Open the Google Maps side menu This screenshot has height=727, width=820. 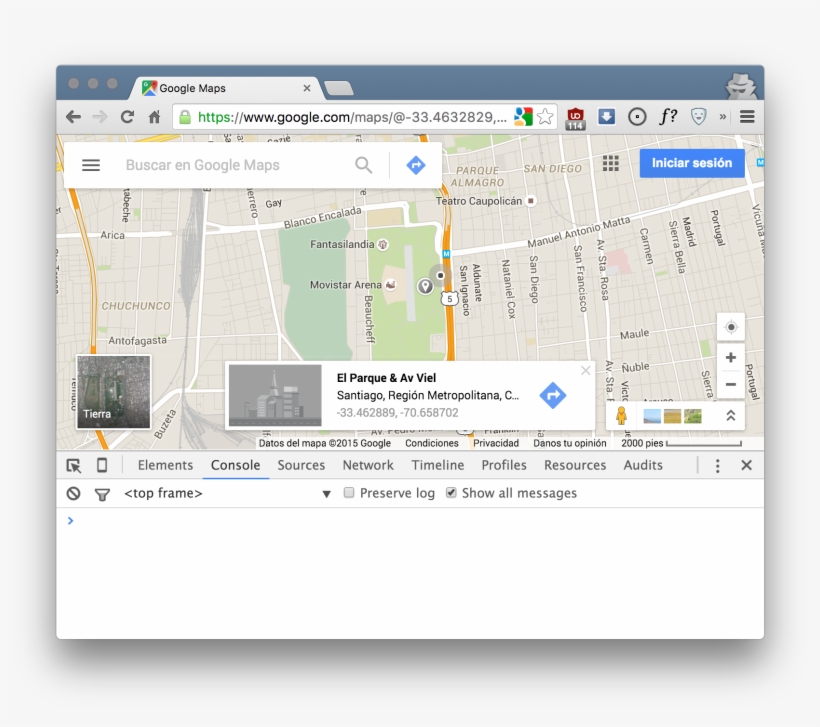(91, 165)
